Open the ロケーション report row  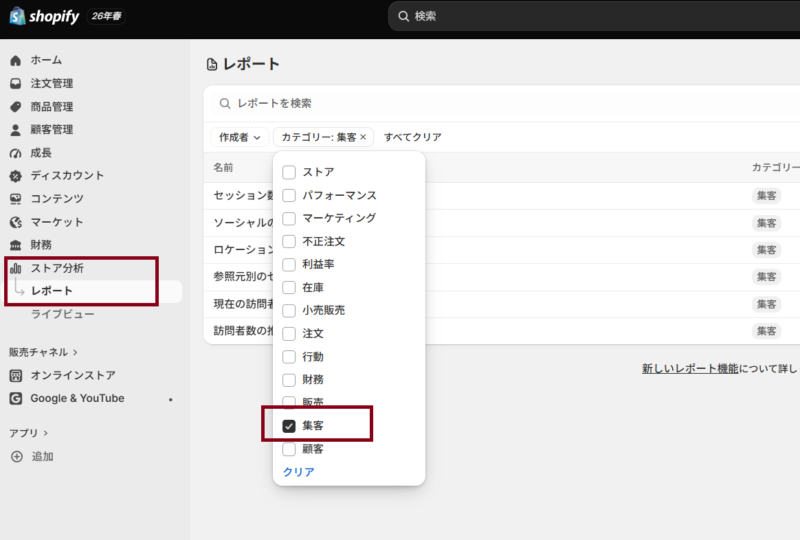502,250
